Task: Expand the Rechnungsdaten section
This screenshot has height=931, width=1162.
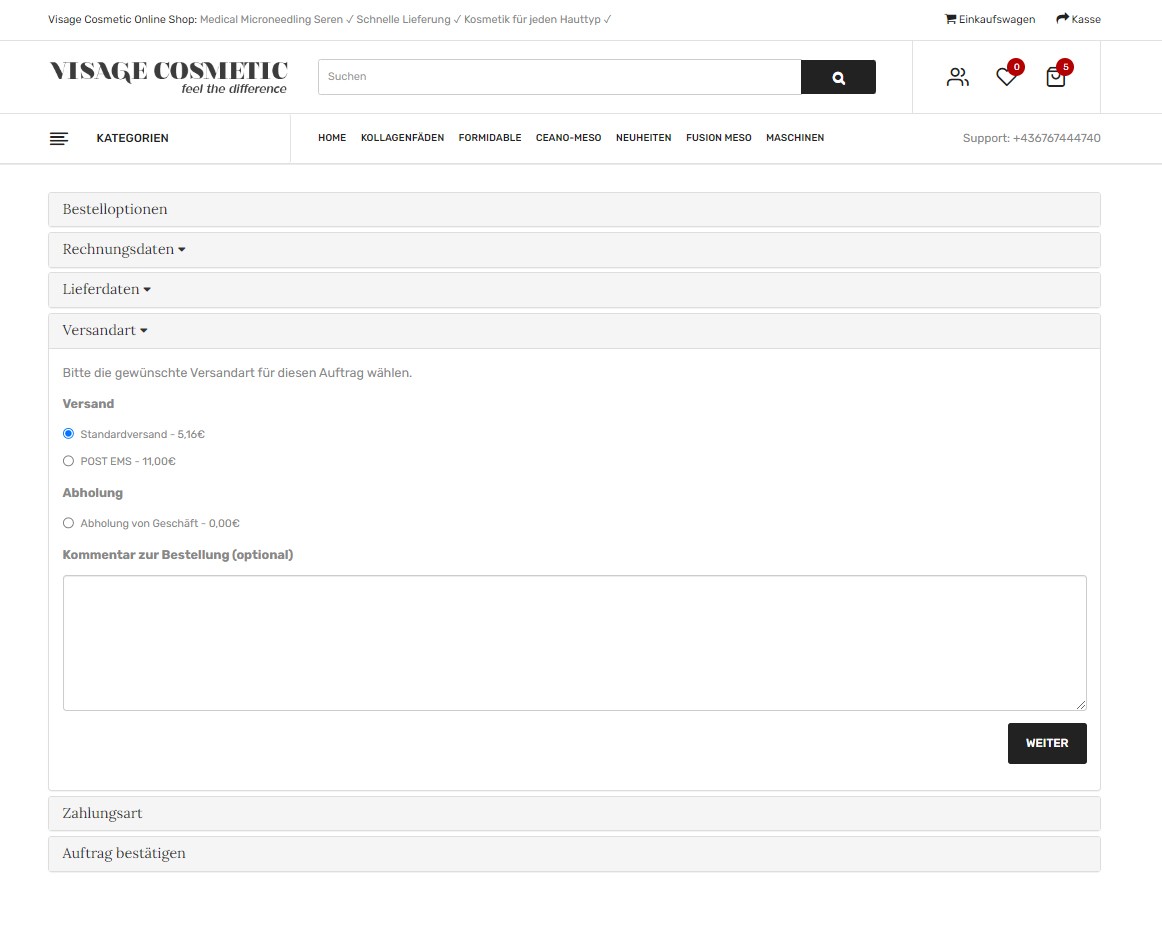Action: [x=123, y=250]
